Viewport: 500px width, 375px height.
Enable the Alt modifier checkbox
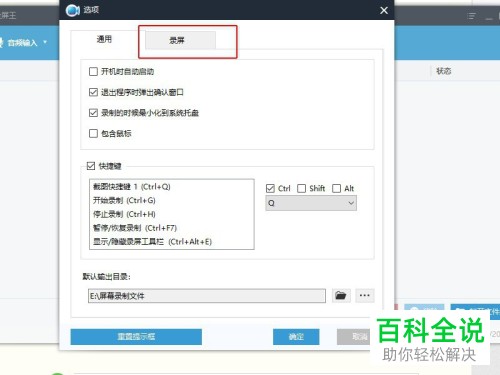pos(337,189)
